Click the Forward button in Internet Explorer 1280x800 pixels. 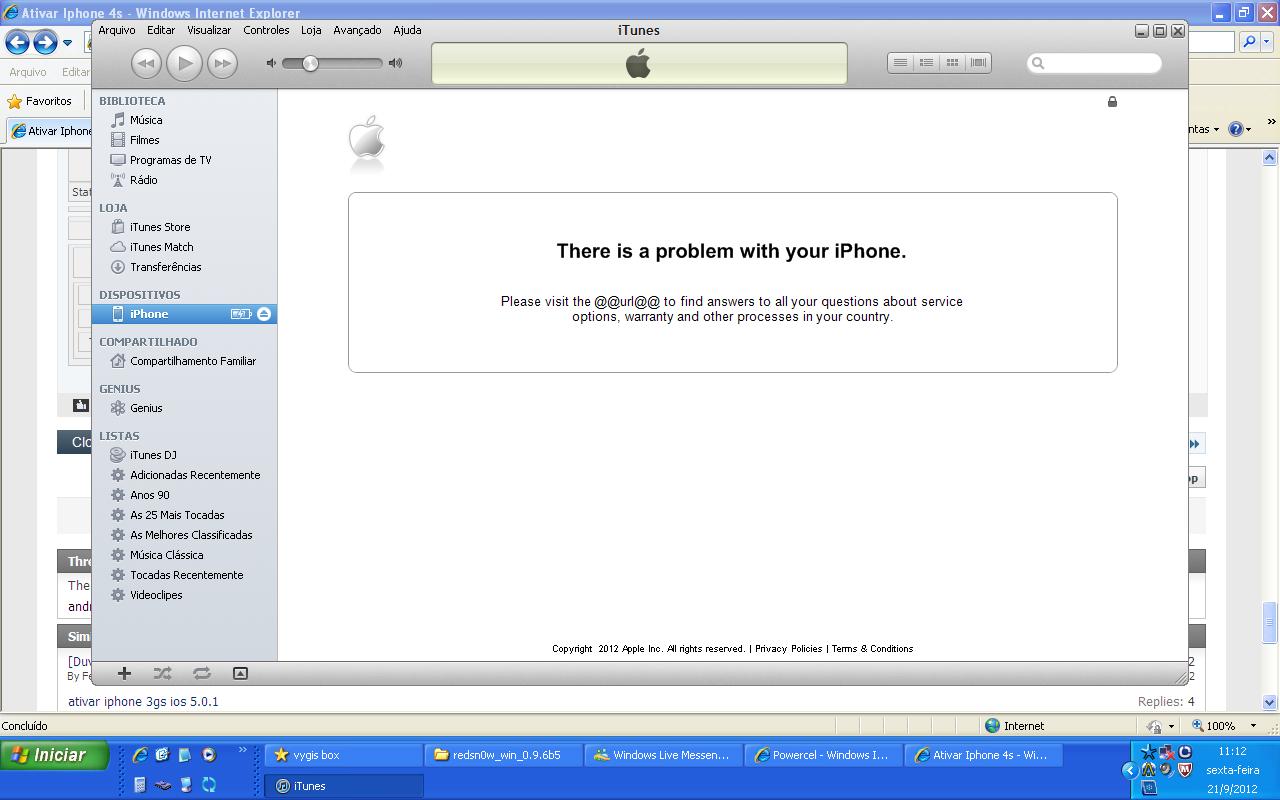45,42
